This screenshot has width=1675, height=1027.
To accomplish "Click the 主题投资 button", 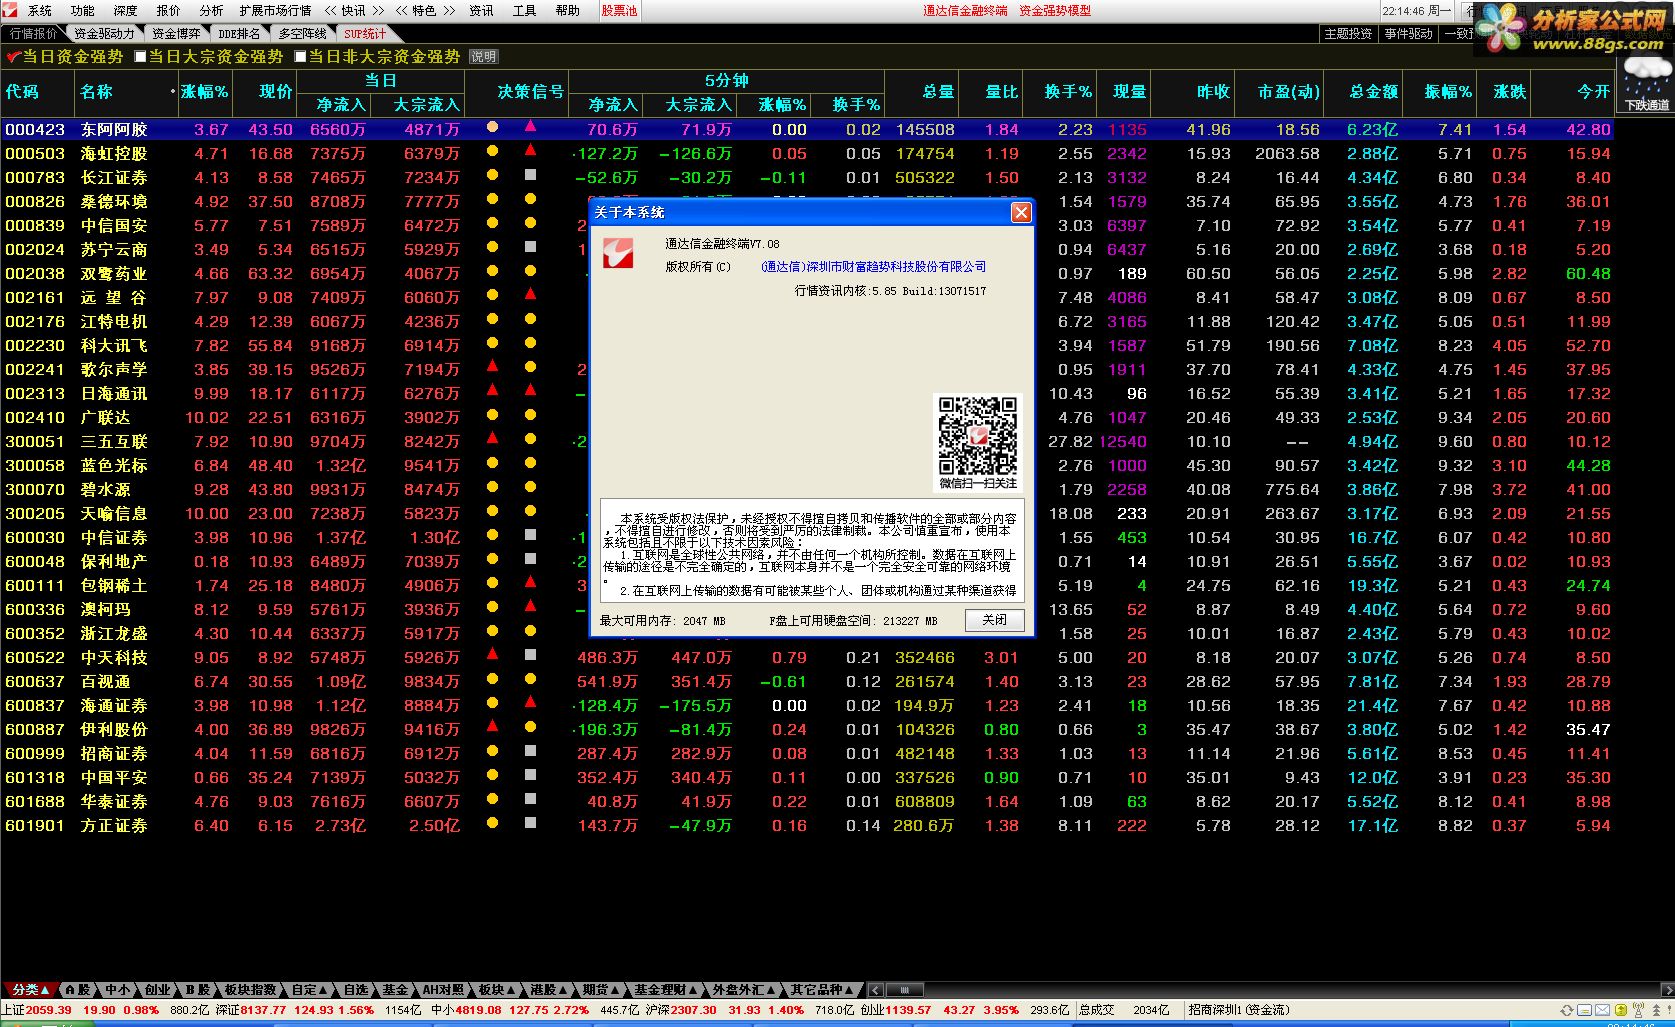I will [1348, 34].
